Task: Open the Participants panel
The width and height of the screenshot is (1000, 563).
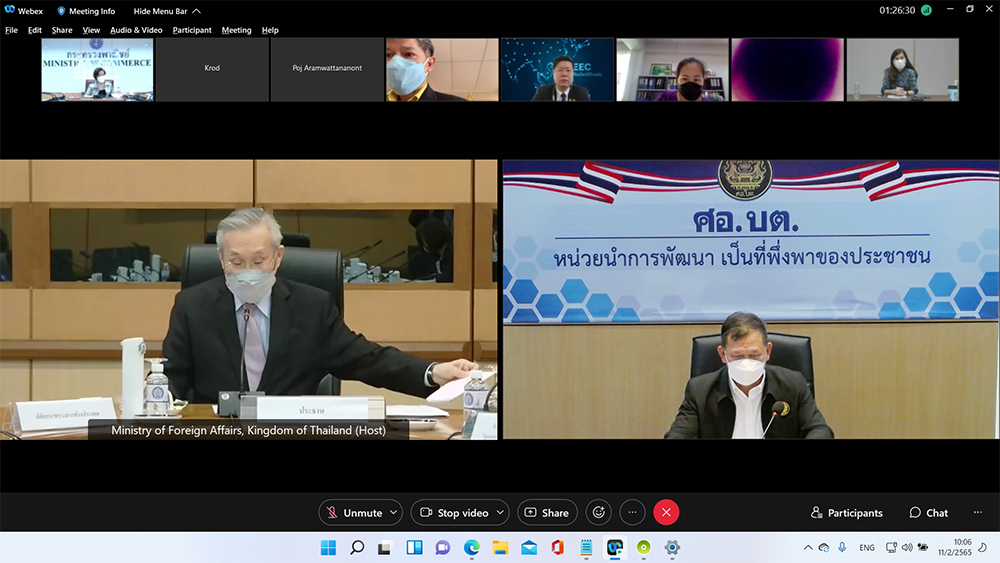Action: (x=846, y=513)
